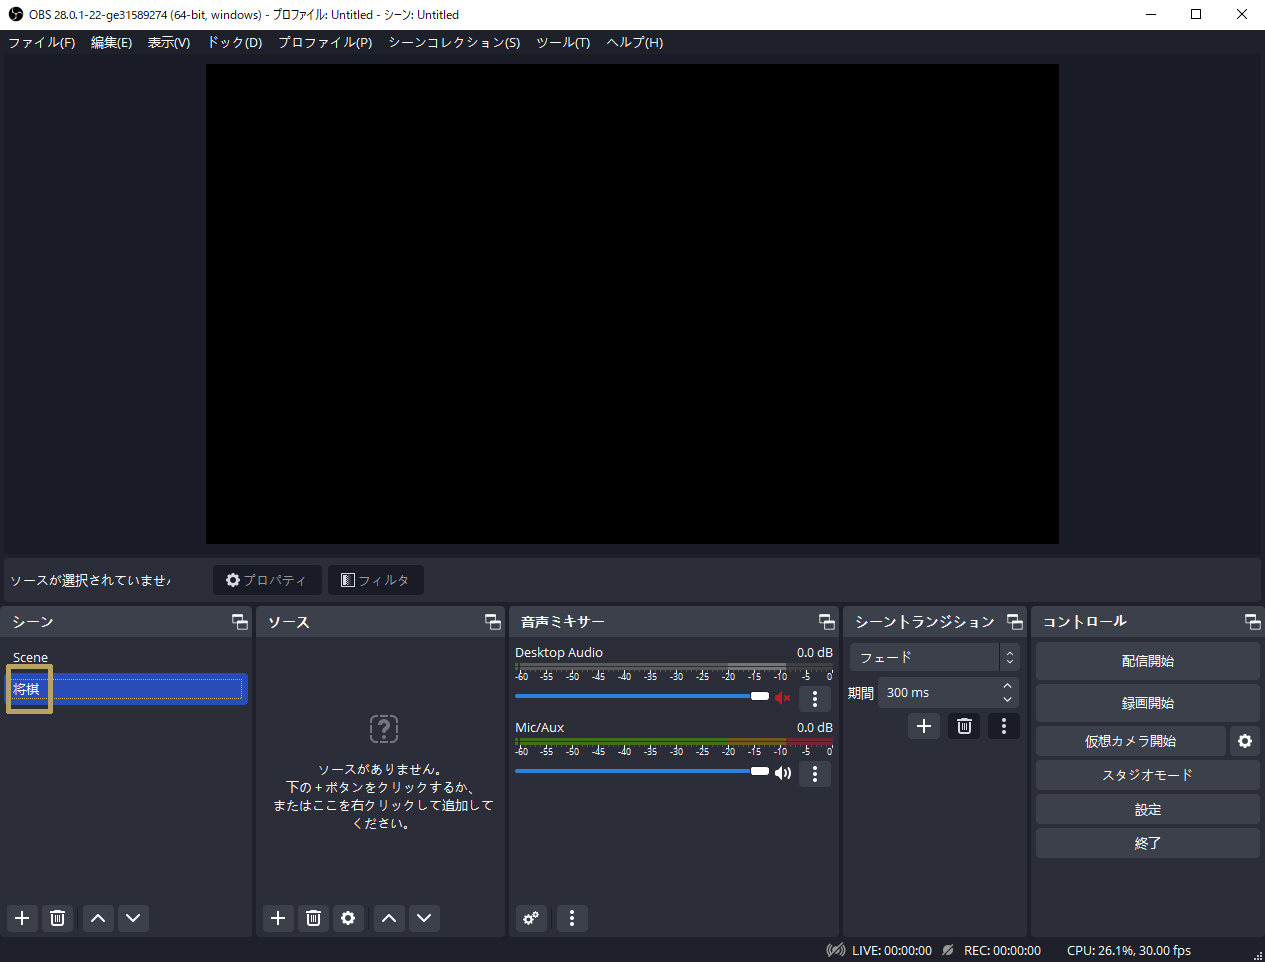Undock the コントロール panel with float icon
The width and height of the screenshot is (1265, 962).
[1253, 622]
